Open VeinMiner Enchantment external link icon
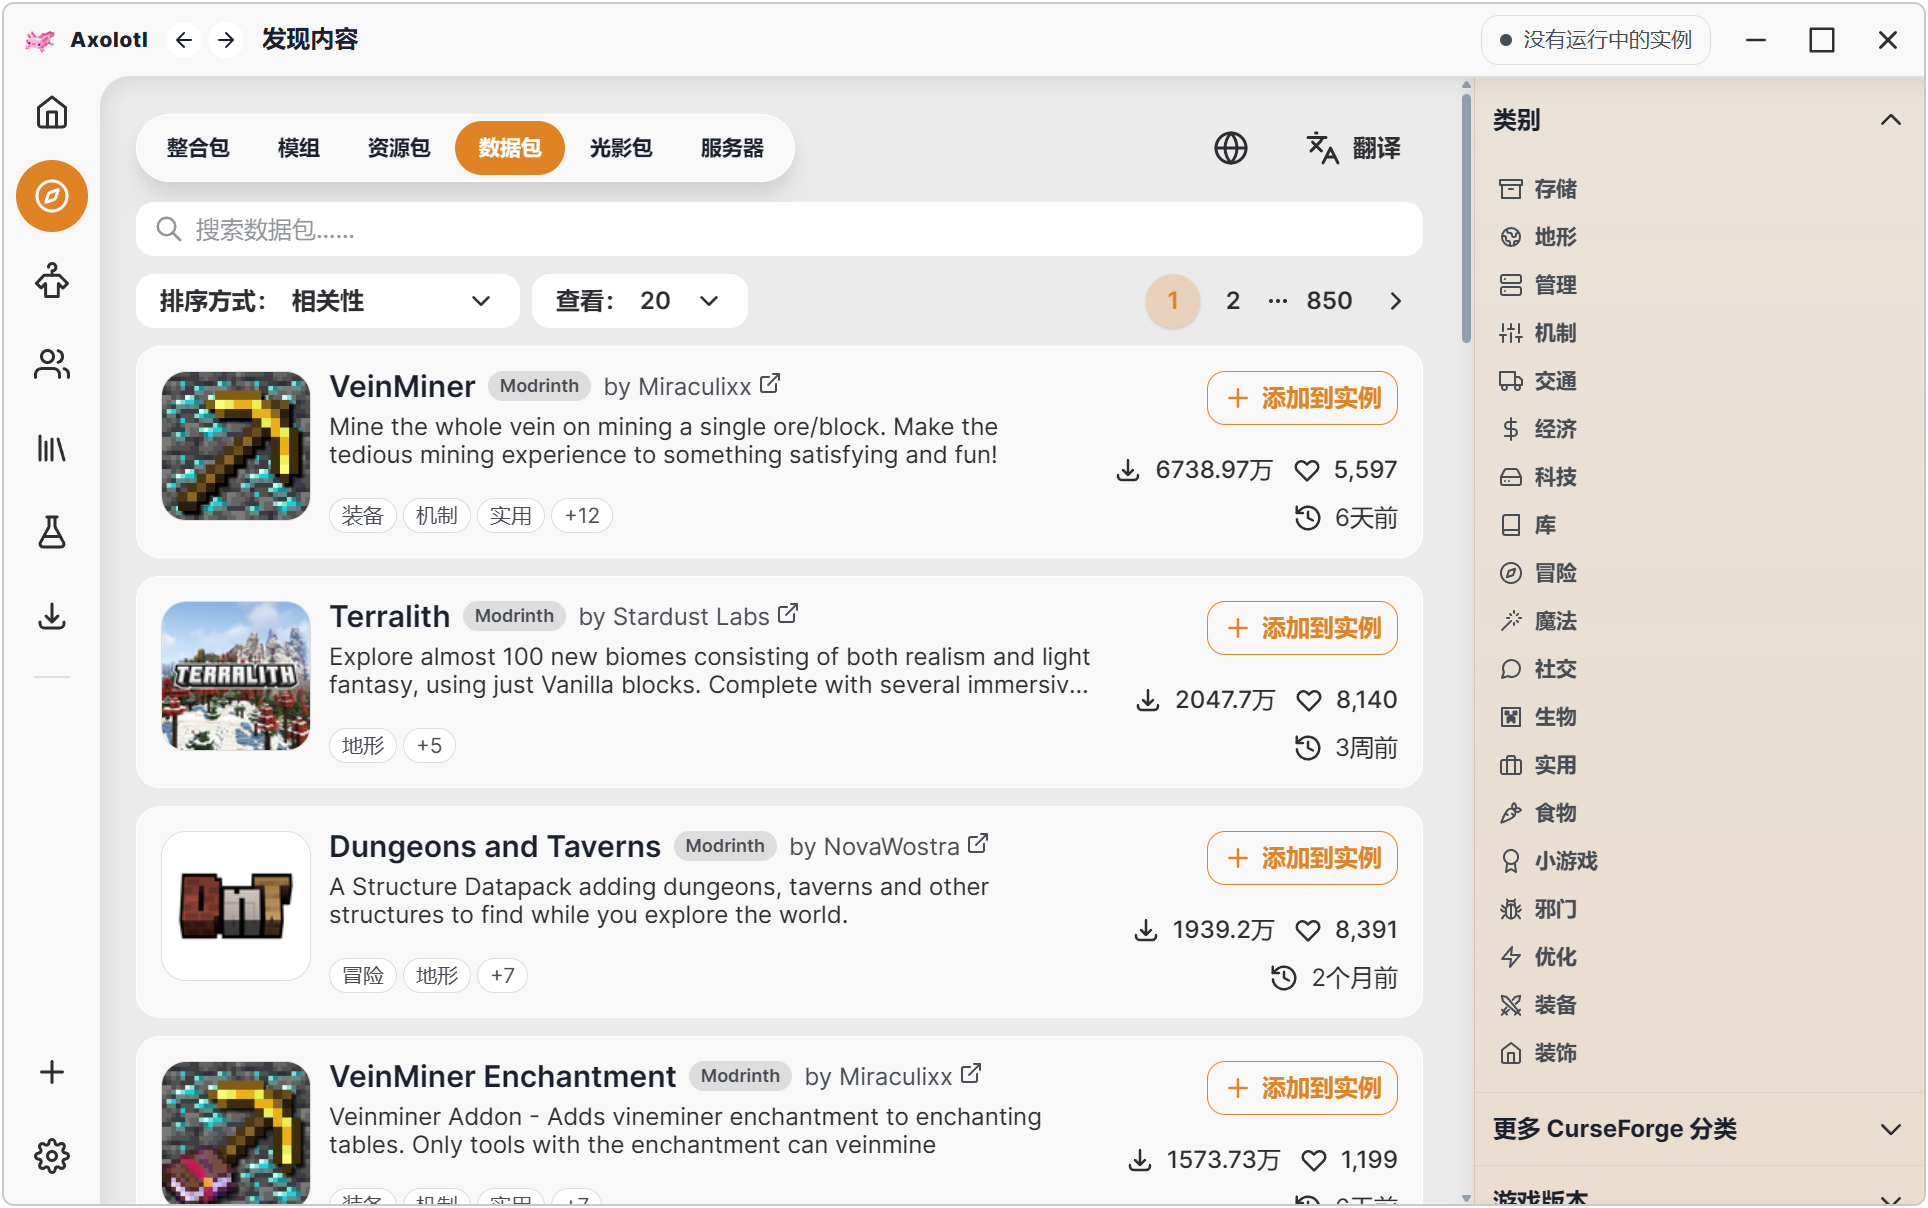1928x1208 pixels. (971, 1074)
